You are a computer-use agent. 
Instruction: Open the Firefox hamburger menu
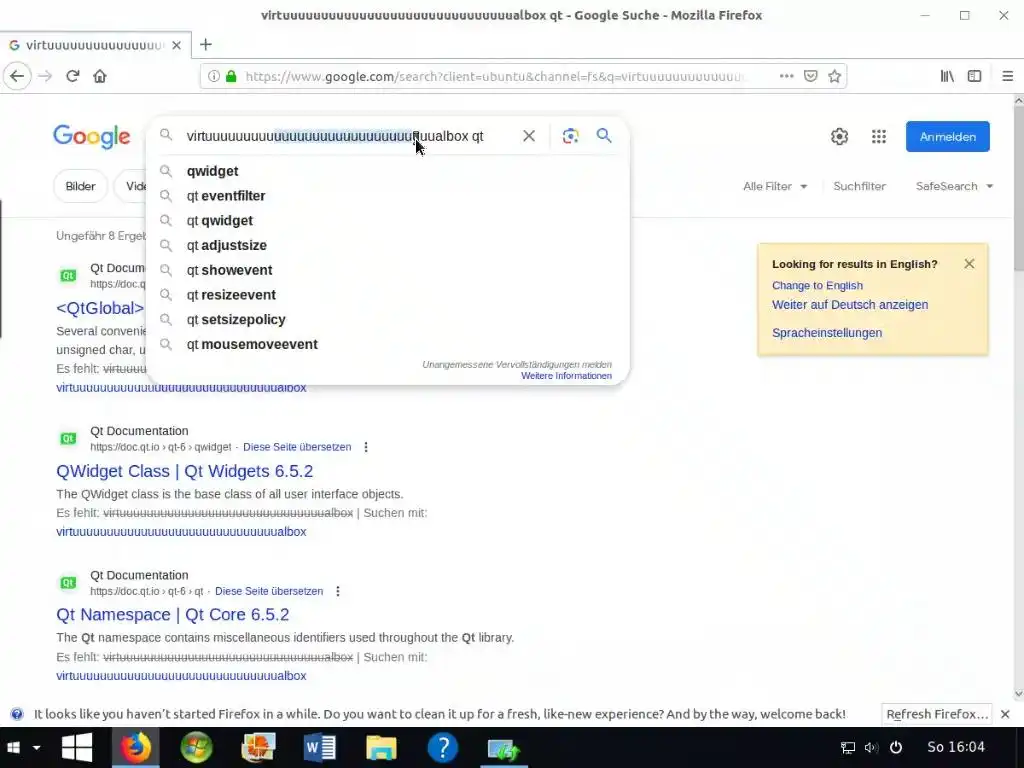(1008, 76)
